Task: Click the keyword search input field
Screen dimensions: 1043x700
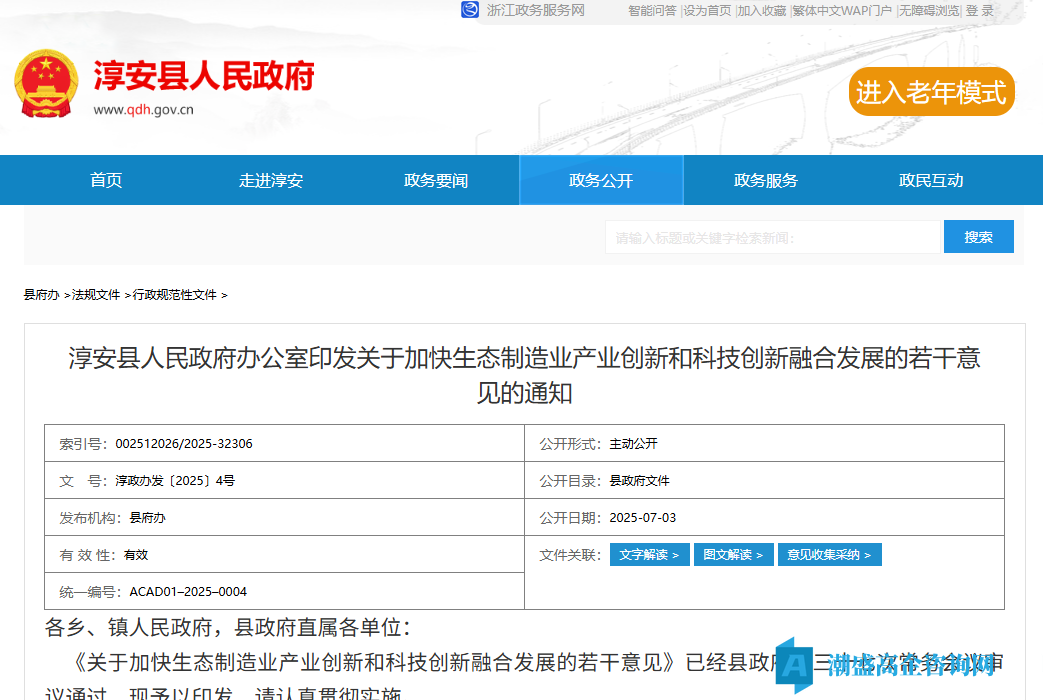Action: click(773, 237)
